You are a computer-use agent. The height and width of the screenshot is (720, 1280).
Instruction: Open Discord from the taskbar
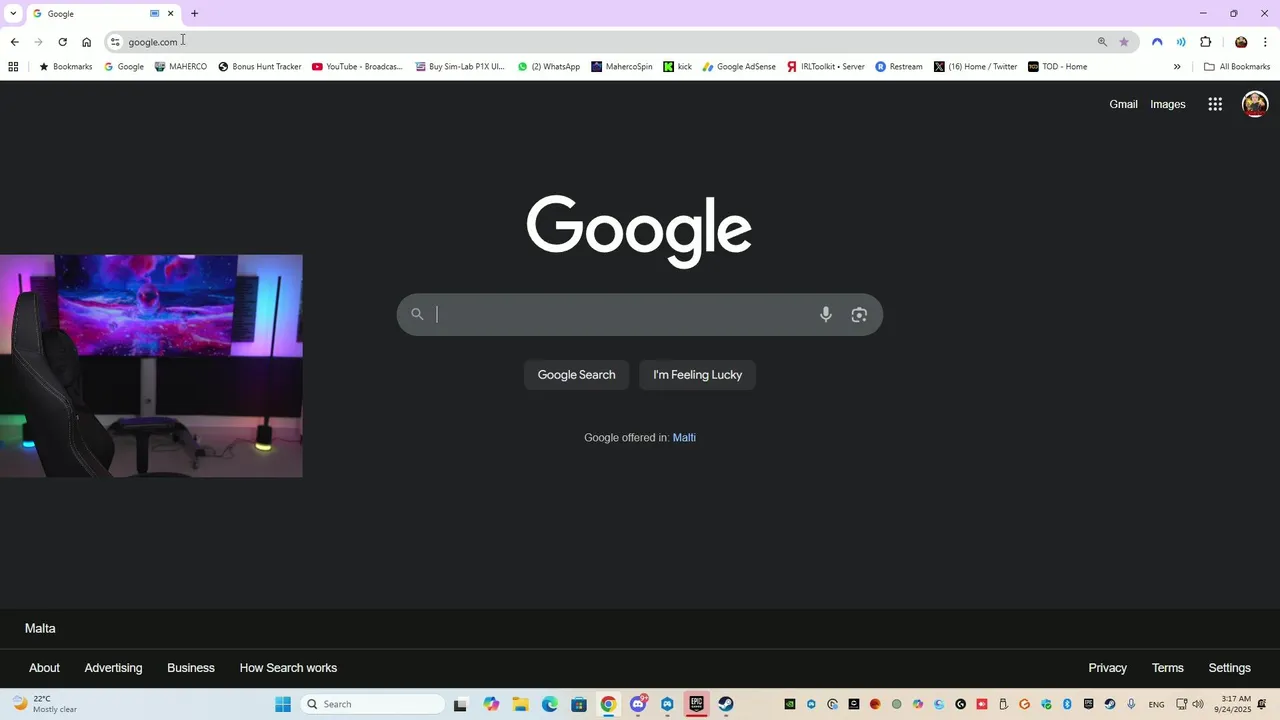(x=638, y=704)
